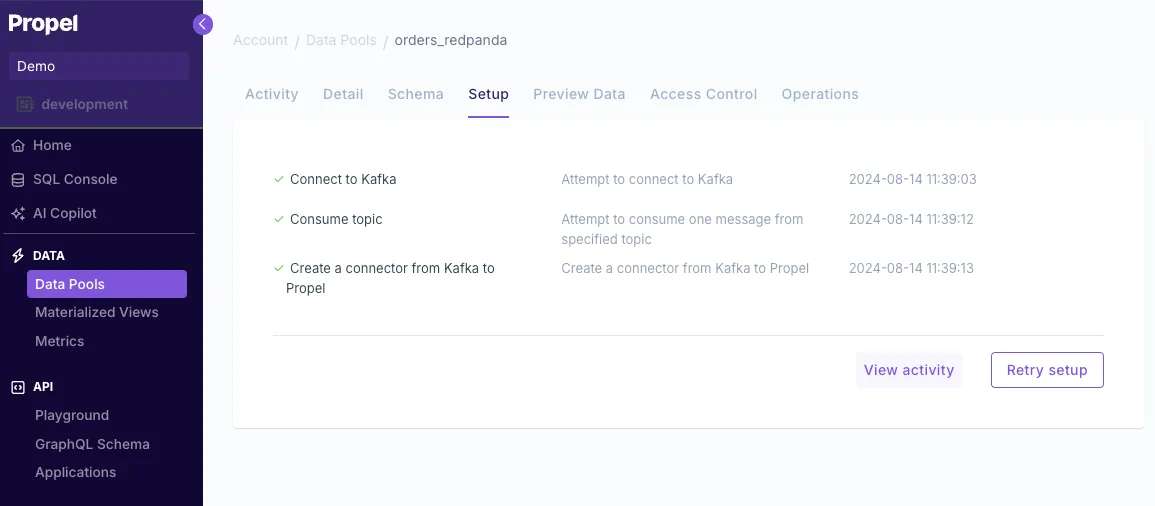The image size is (1155, 506).
Task: Click the orders_redpanda breadcrumb
Action: (451, 41)
